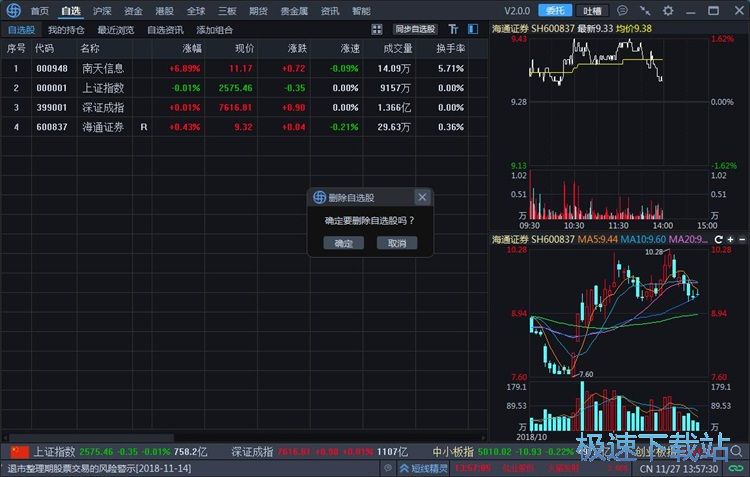Image resolution: width=750 pixels, height=477 pixels.
Task: Click the 同步自选股 sync button
Action: (415, 29)
